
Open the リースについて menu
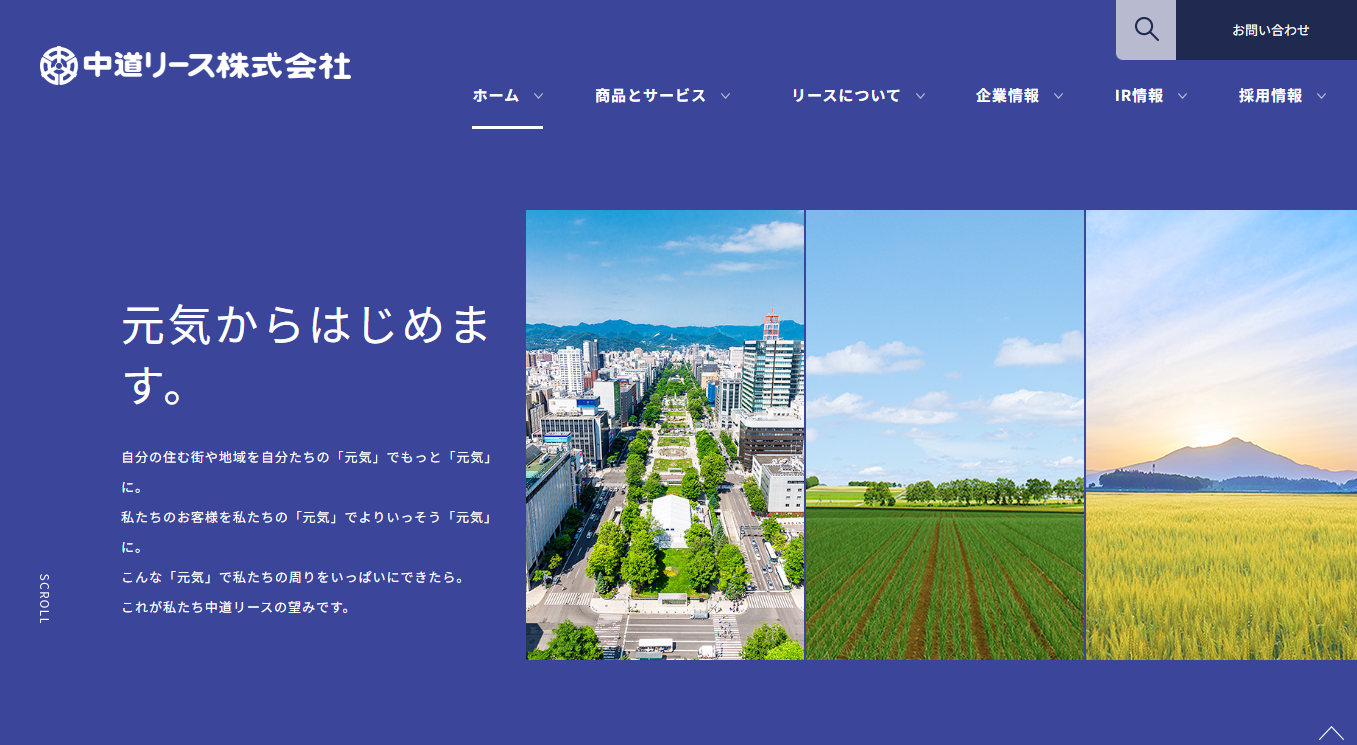845,96
